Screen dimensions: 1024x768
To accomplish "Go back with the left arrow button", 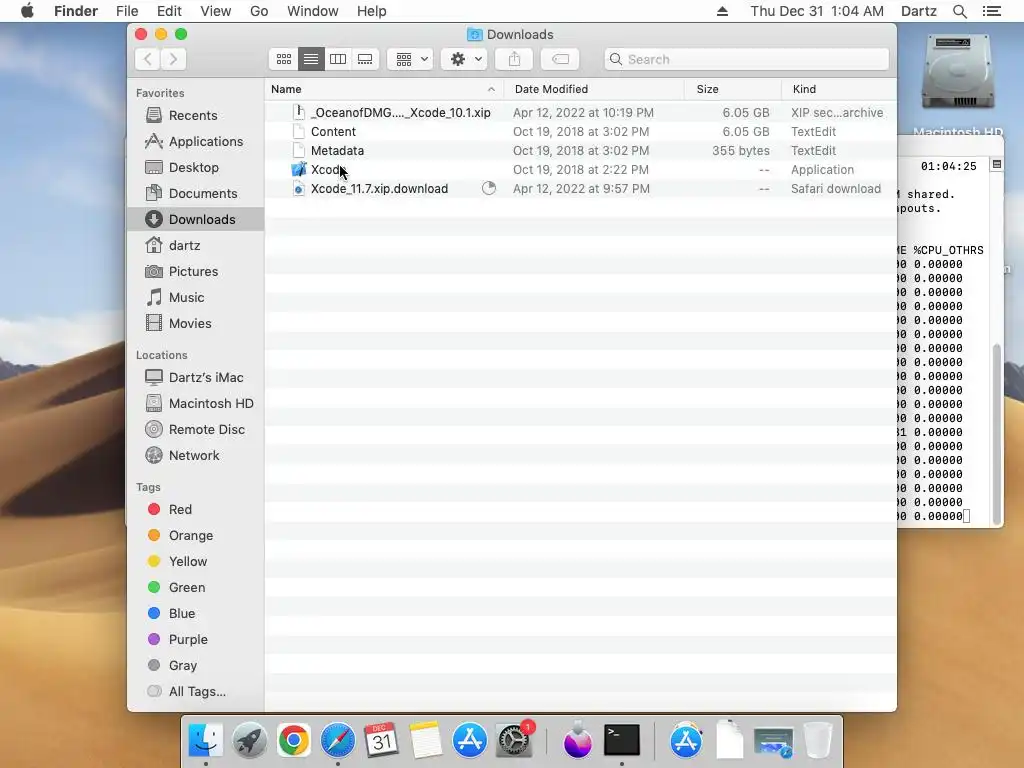I will pos(148,59).
